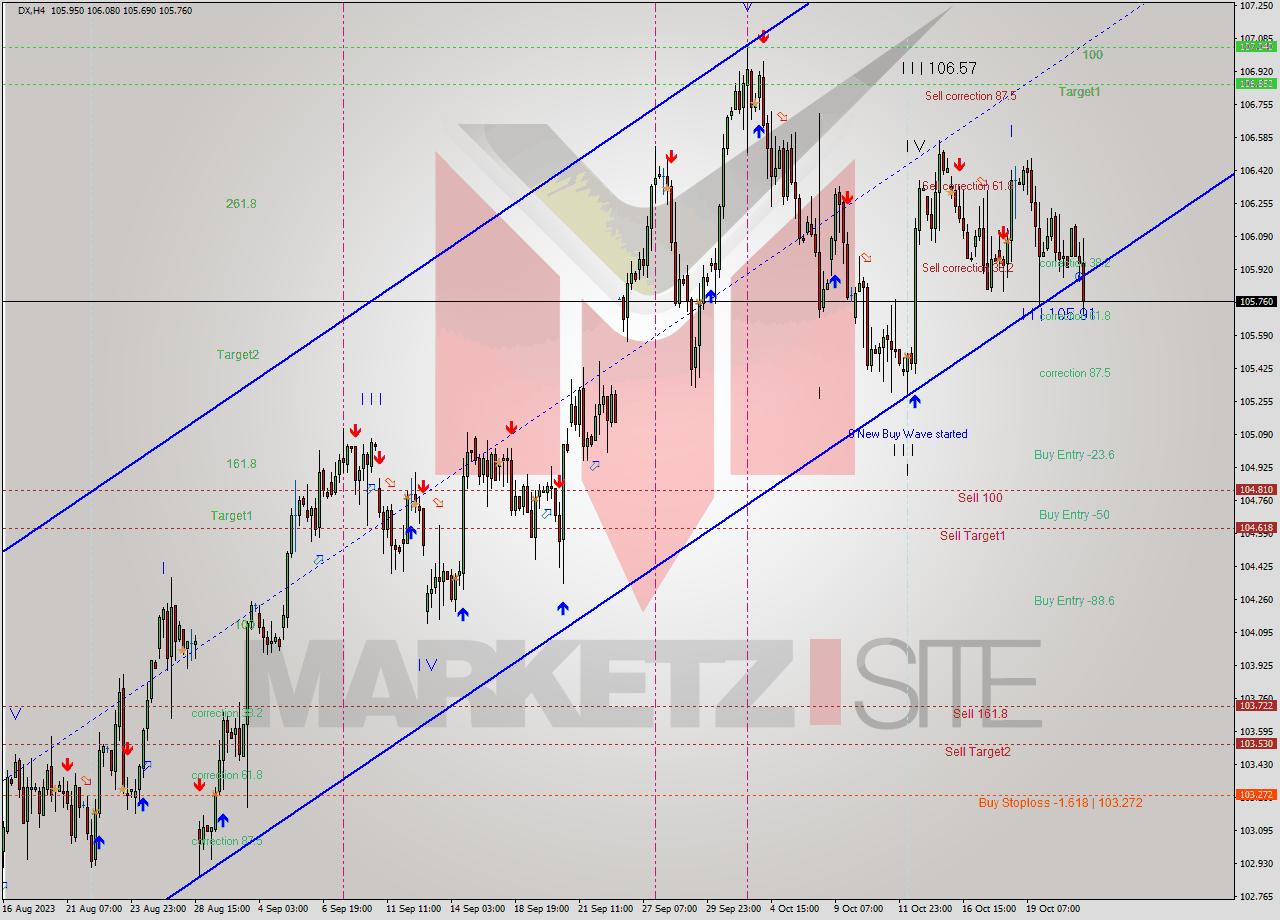
Task: Click the 106.585 price axis label
Action: click(x=1256, y=138)
